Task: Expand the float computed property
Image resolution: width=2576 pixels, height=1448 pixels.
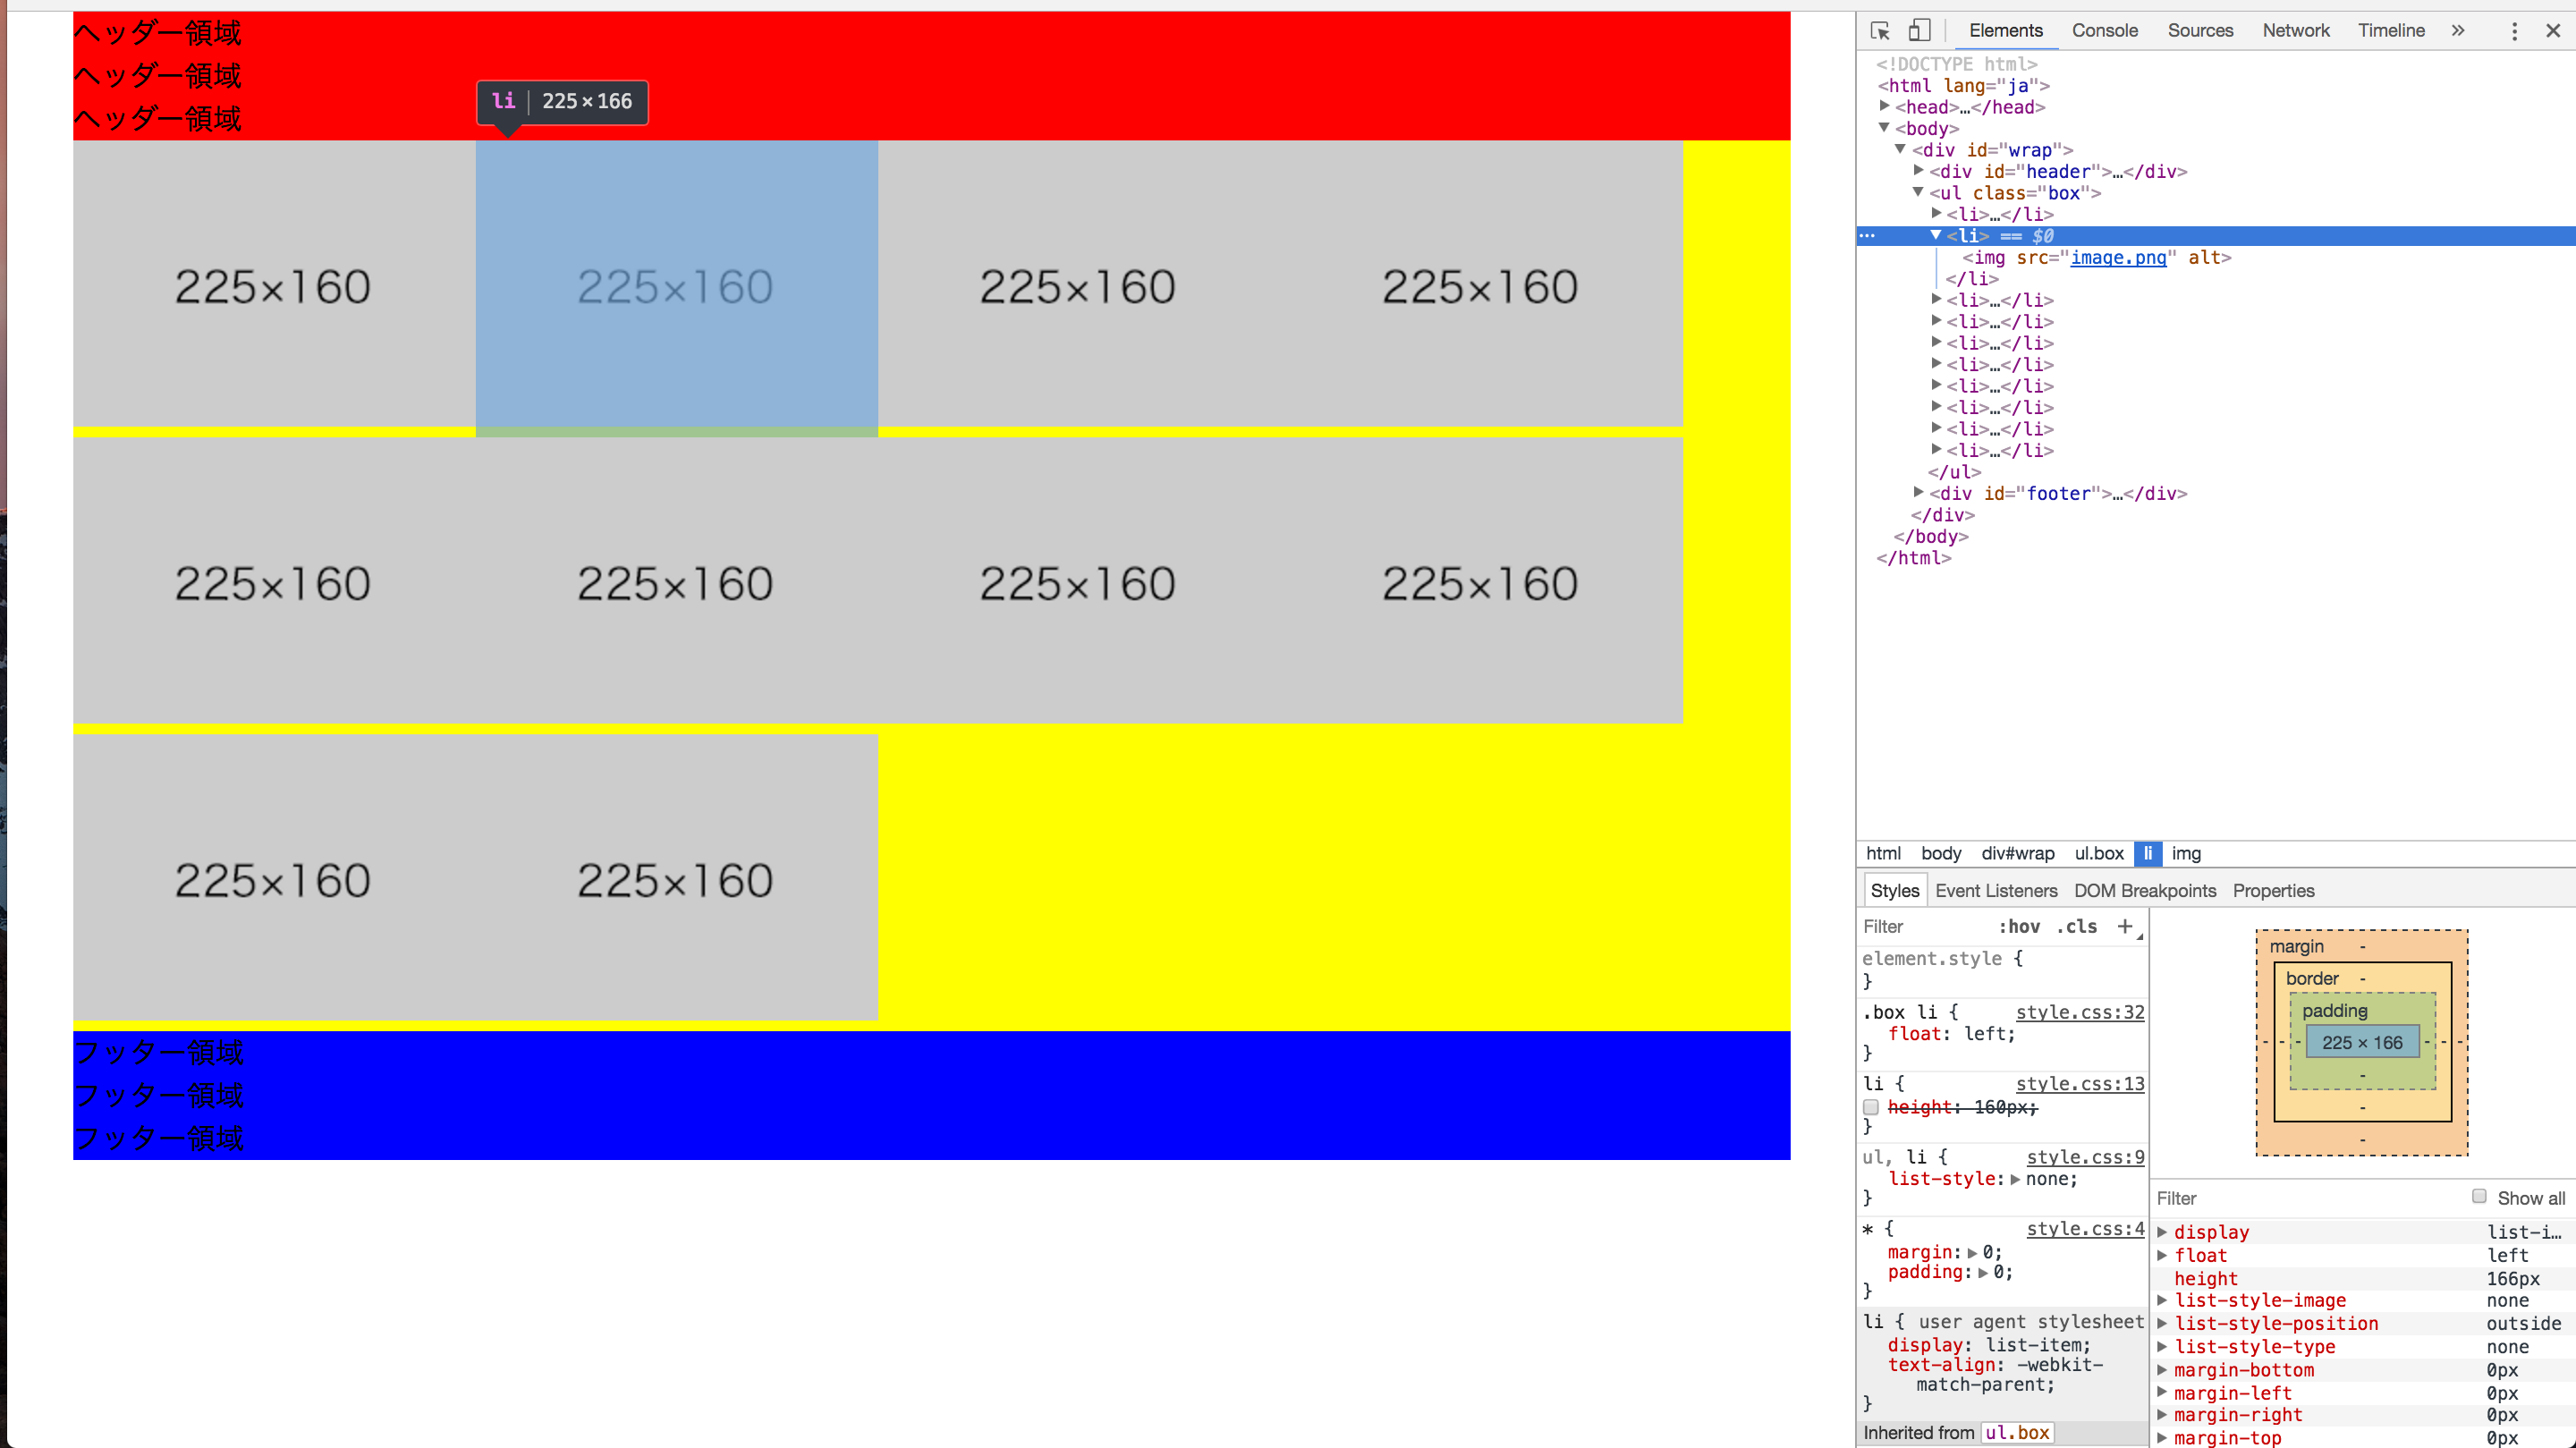Action: [2162, 1254]
